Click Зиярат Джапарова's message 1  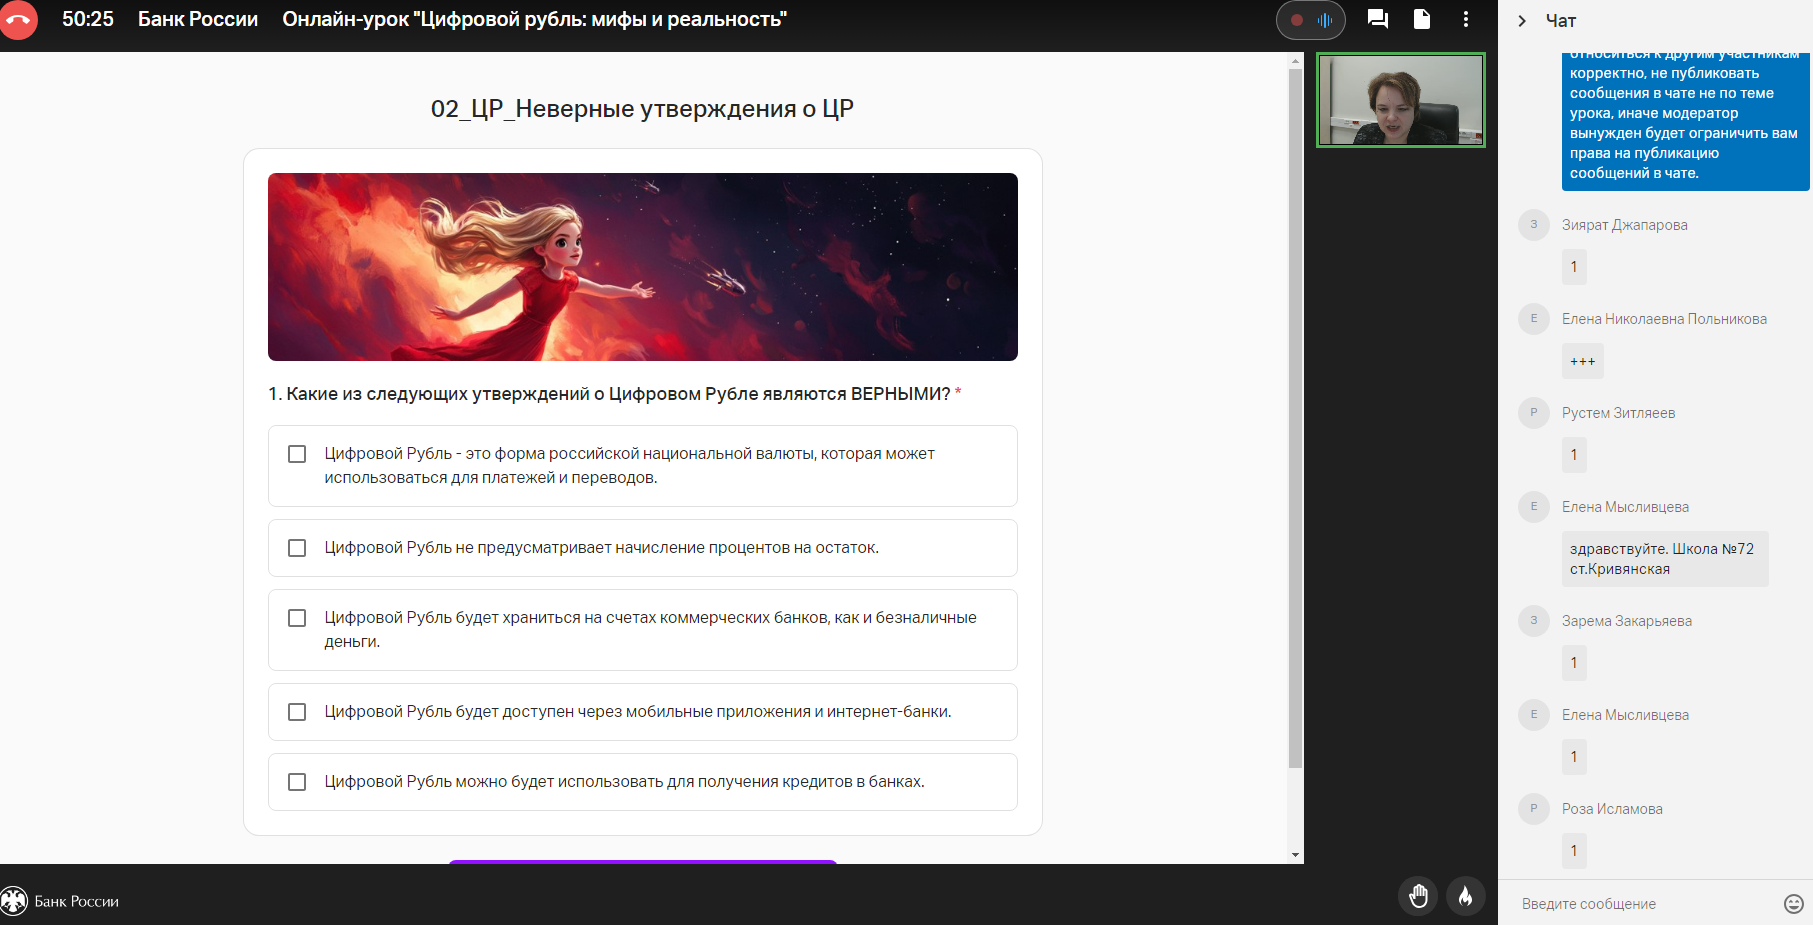pyautogui.click(x=1574, y=267)
